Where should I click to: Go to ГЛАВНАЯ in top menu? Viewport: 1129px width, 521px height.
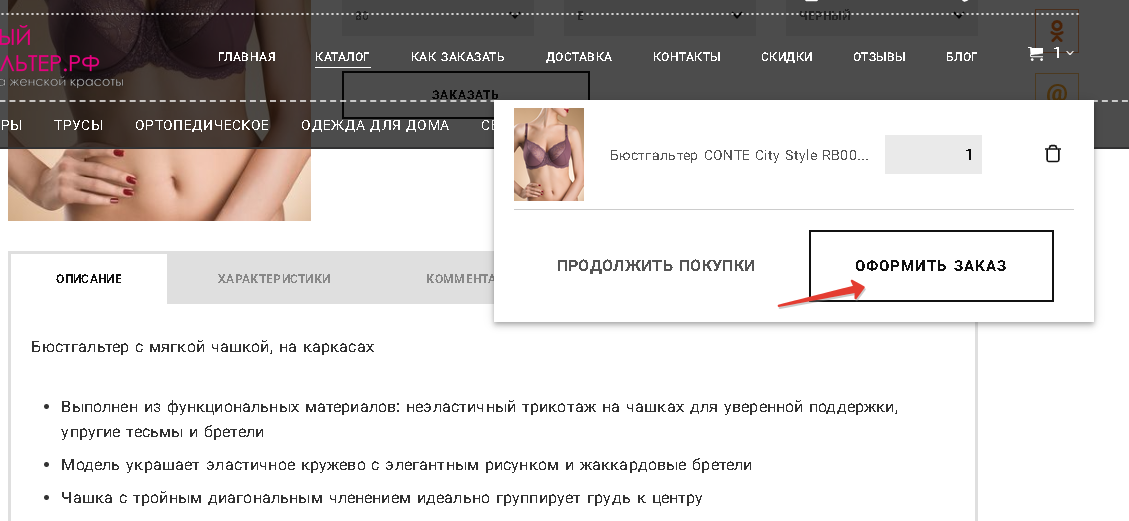246,57
